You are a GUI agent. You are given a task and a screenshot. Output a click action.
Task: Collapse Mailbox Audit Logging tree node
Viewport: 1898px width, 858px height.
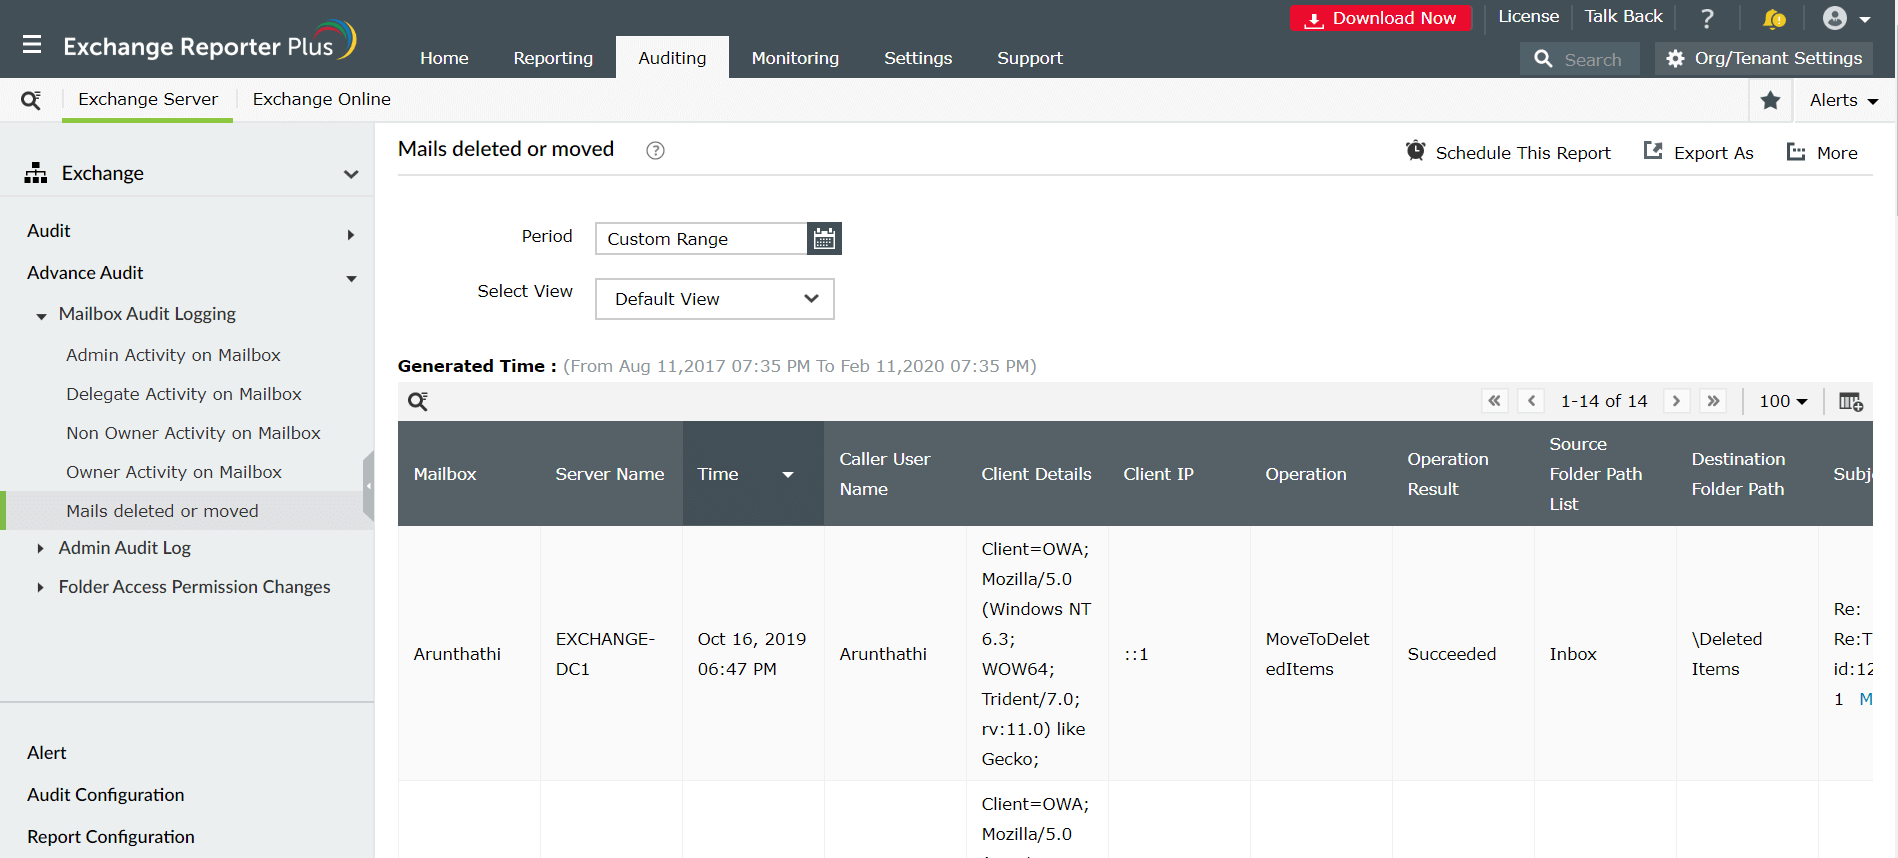[x=41, y=316]
